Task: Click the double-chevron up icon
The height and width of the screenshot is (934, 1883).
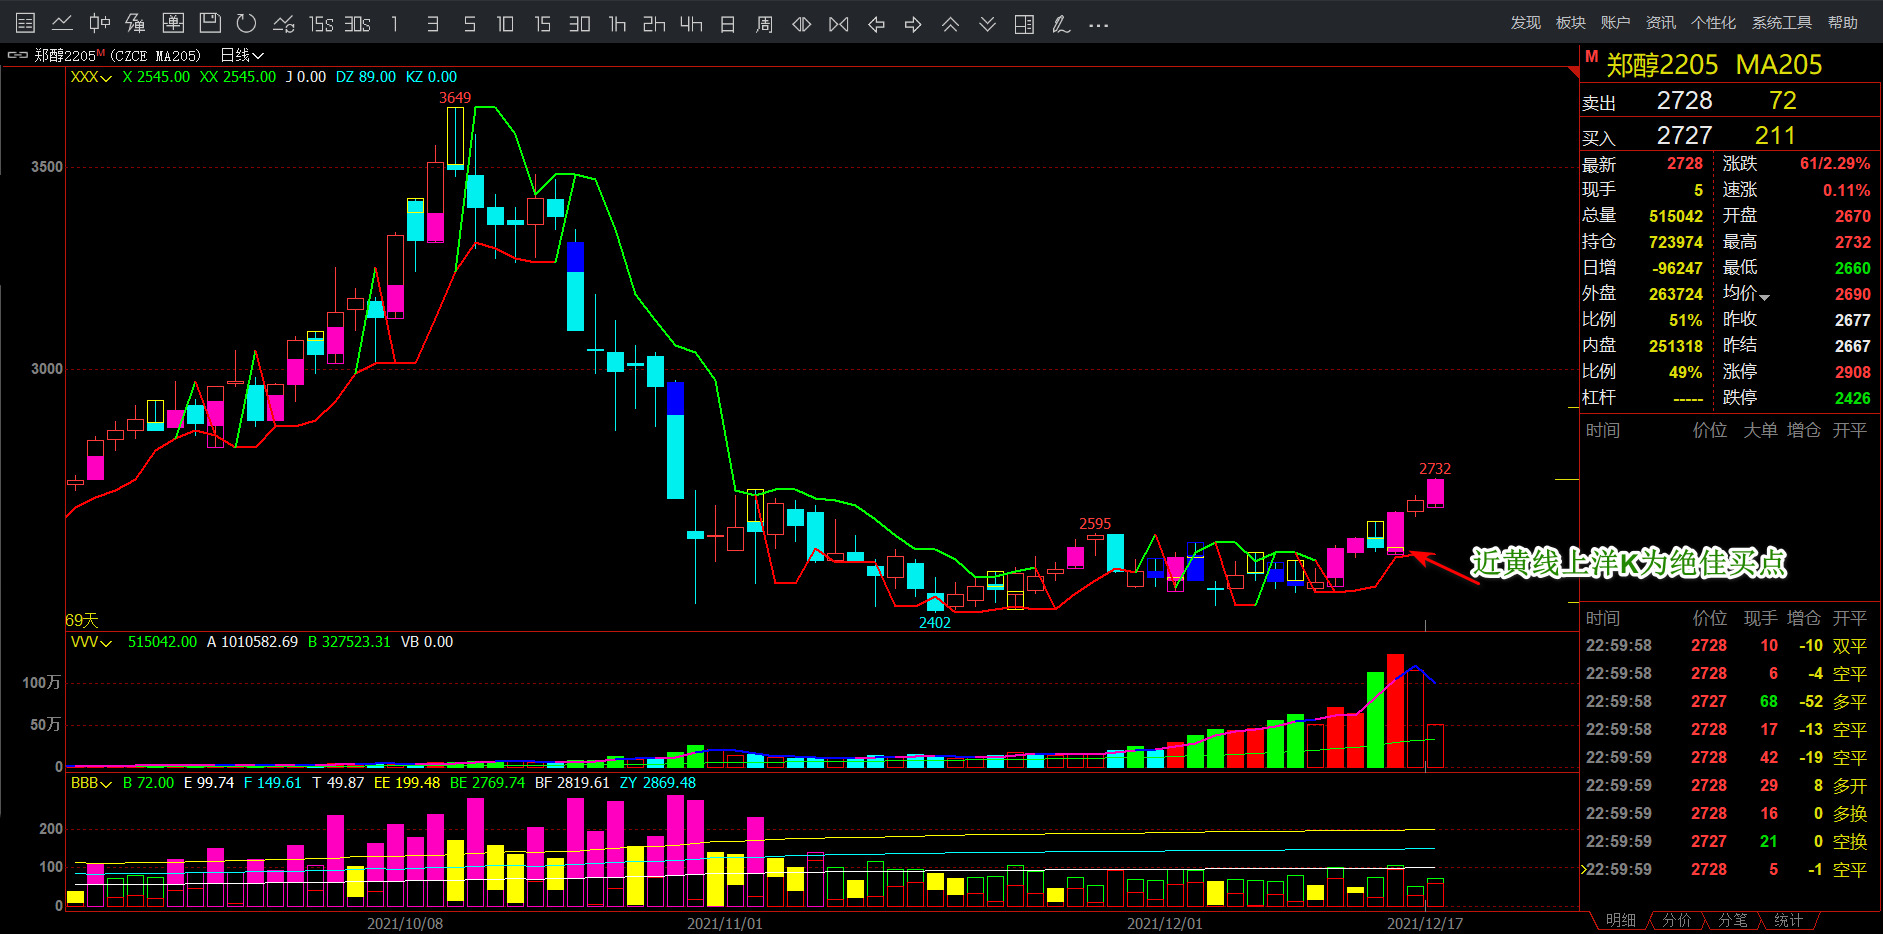Action: coord(950,24)
